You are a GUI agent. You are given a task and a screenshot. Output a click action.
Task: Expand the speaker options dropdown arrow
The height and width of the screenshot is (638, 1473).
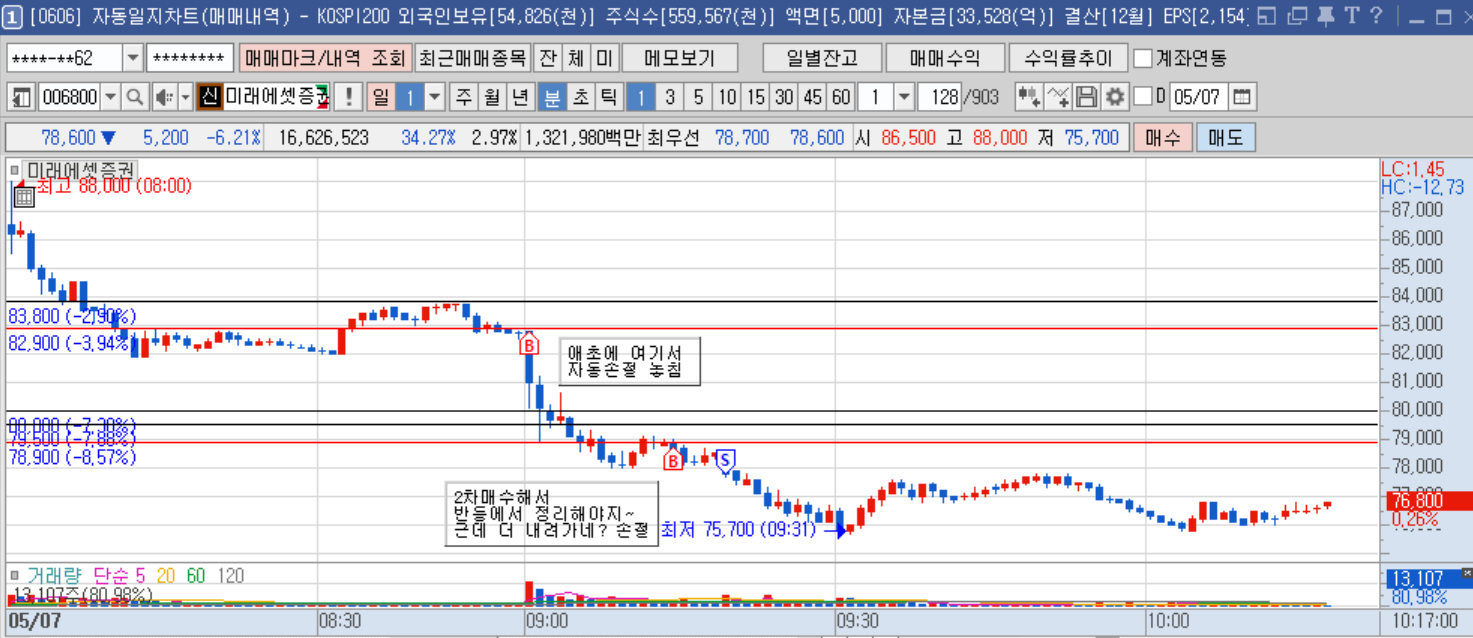pyautogui.click(x=186, y=97)
